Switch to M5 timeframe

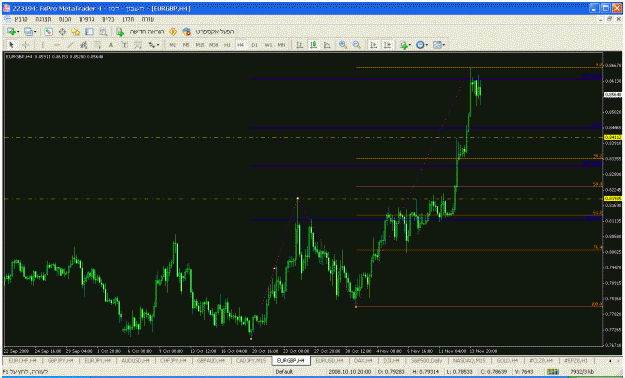click(186, 45)
